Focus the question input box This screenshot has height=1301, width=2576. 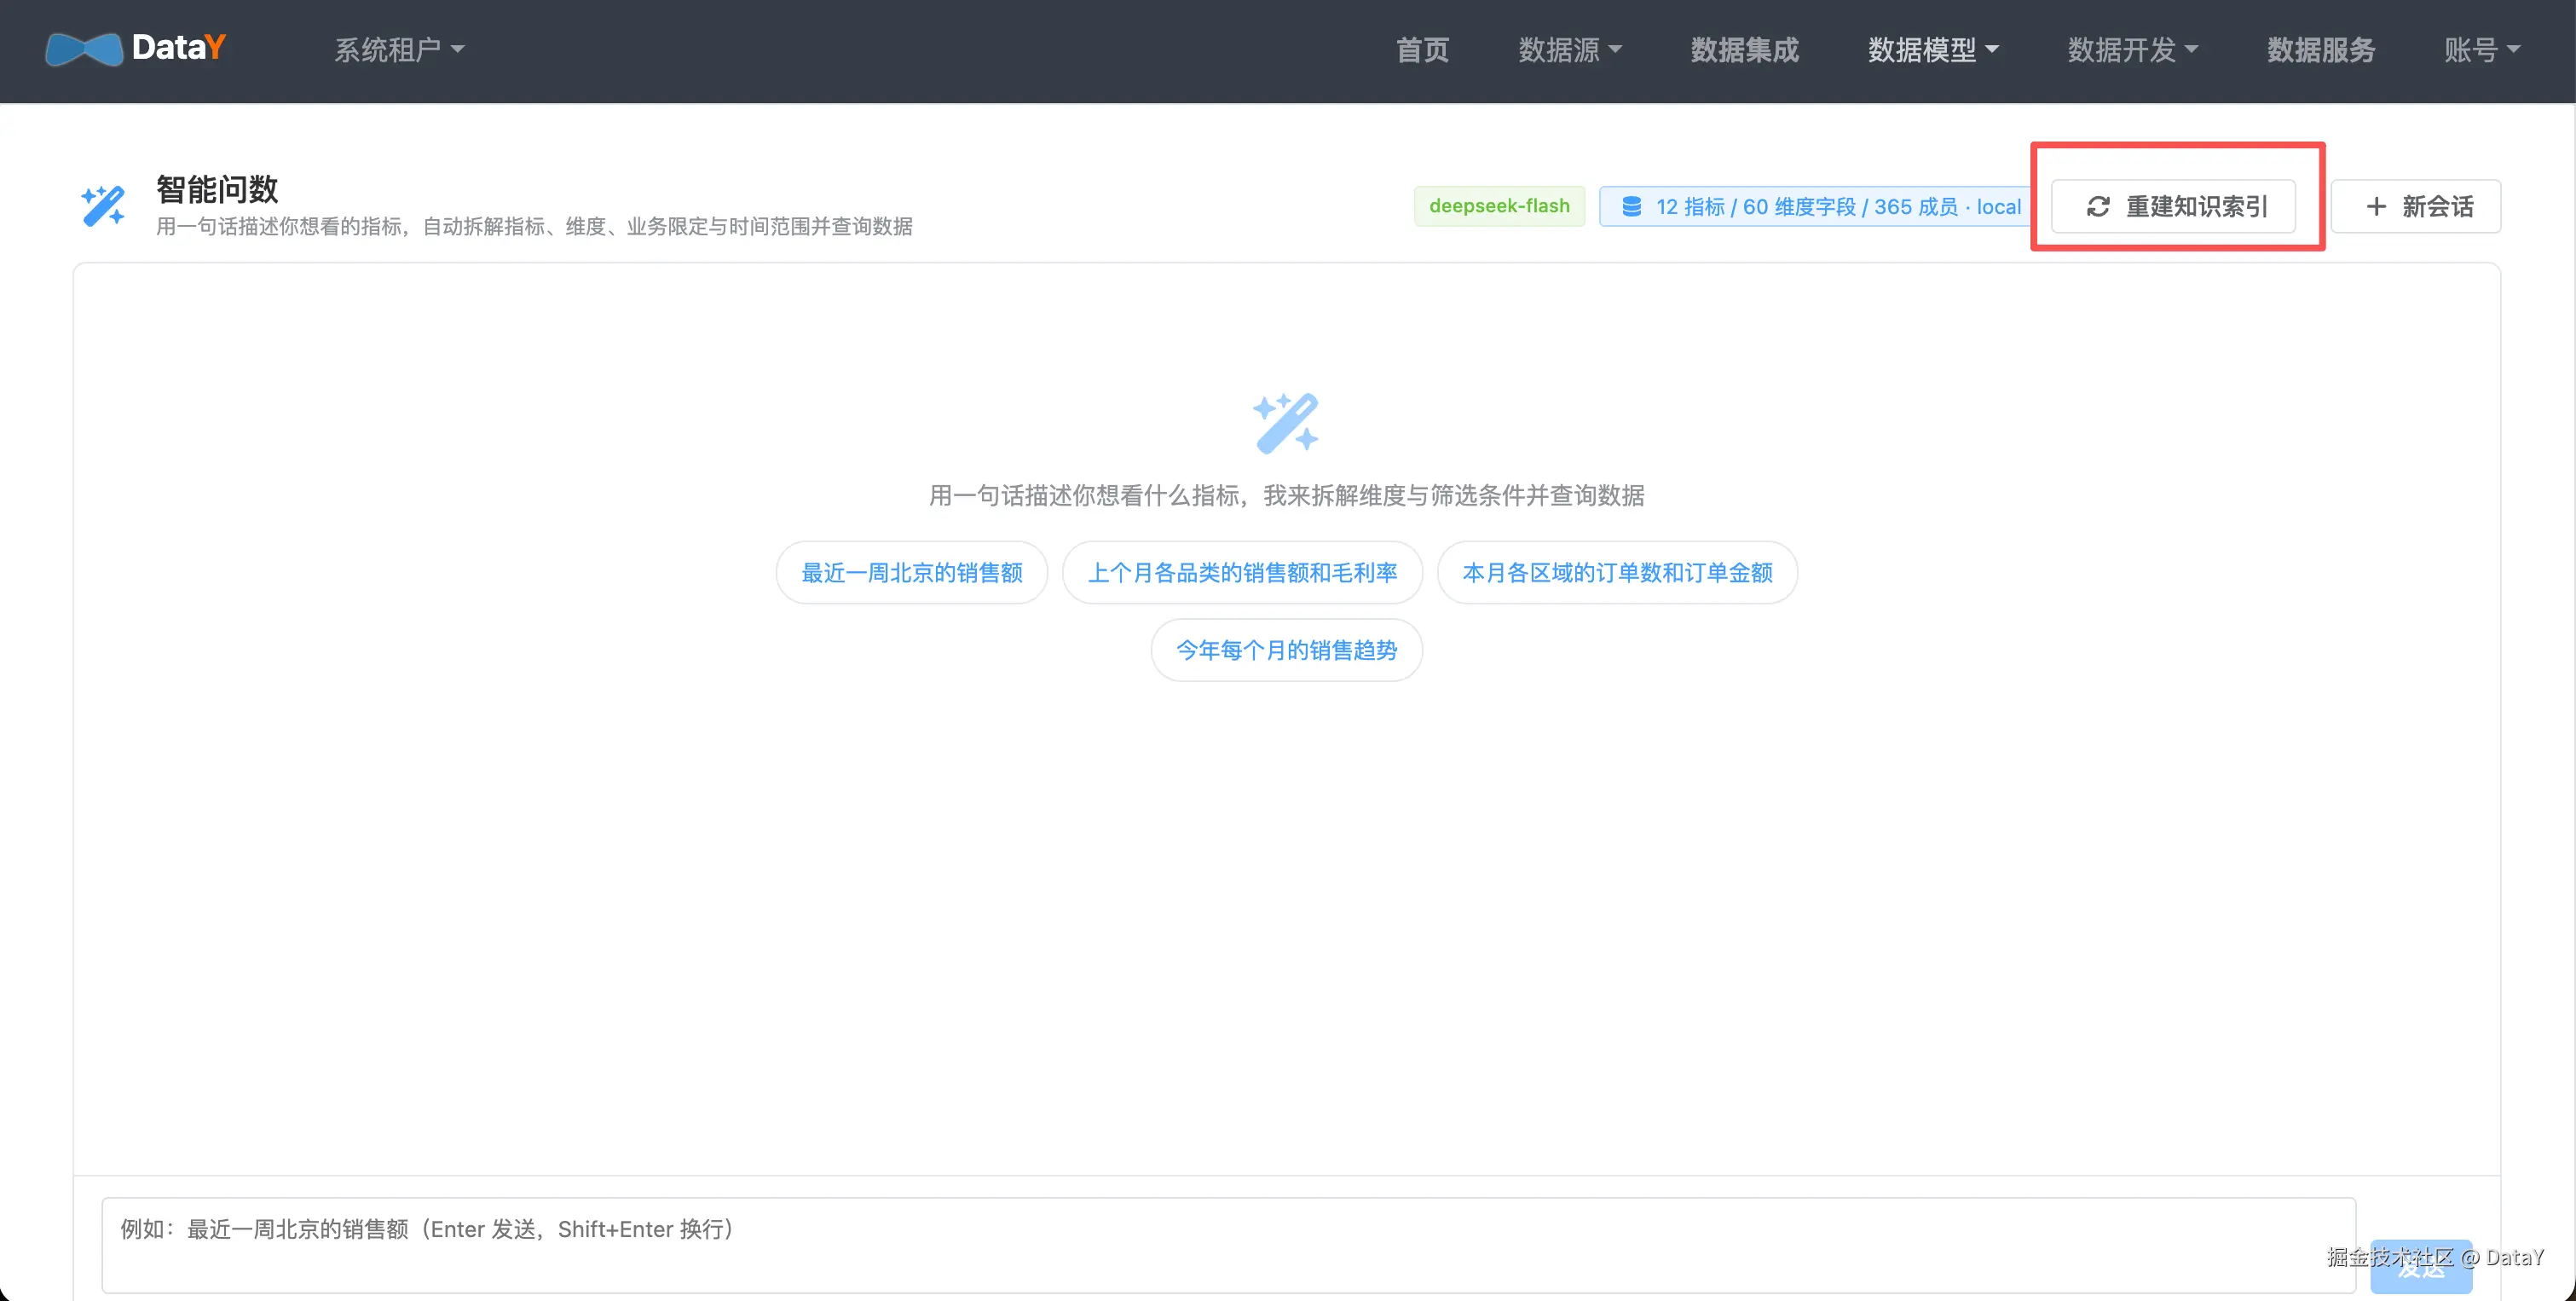coord(1228,1245)
